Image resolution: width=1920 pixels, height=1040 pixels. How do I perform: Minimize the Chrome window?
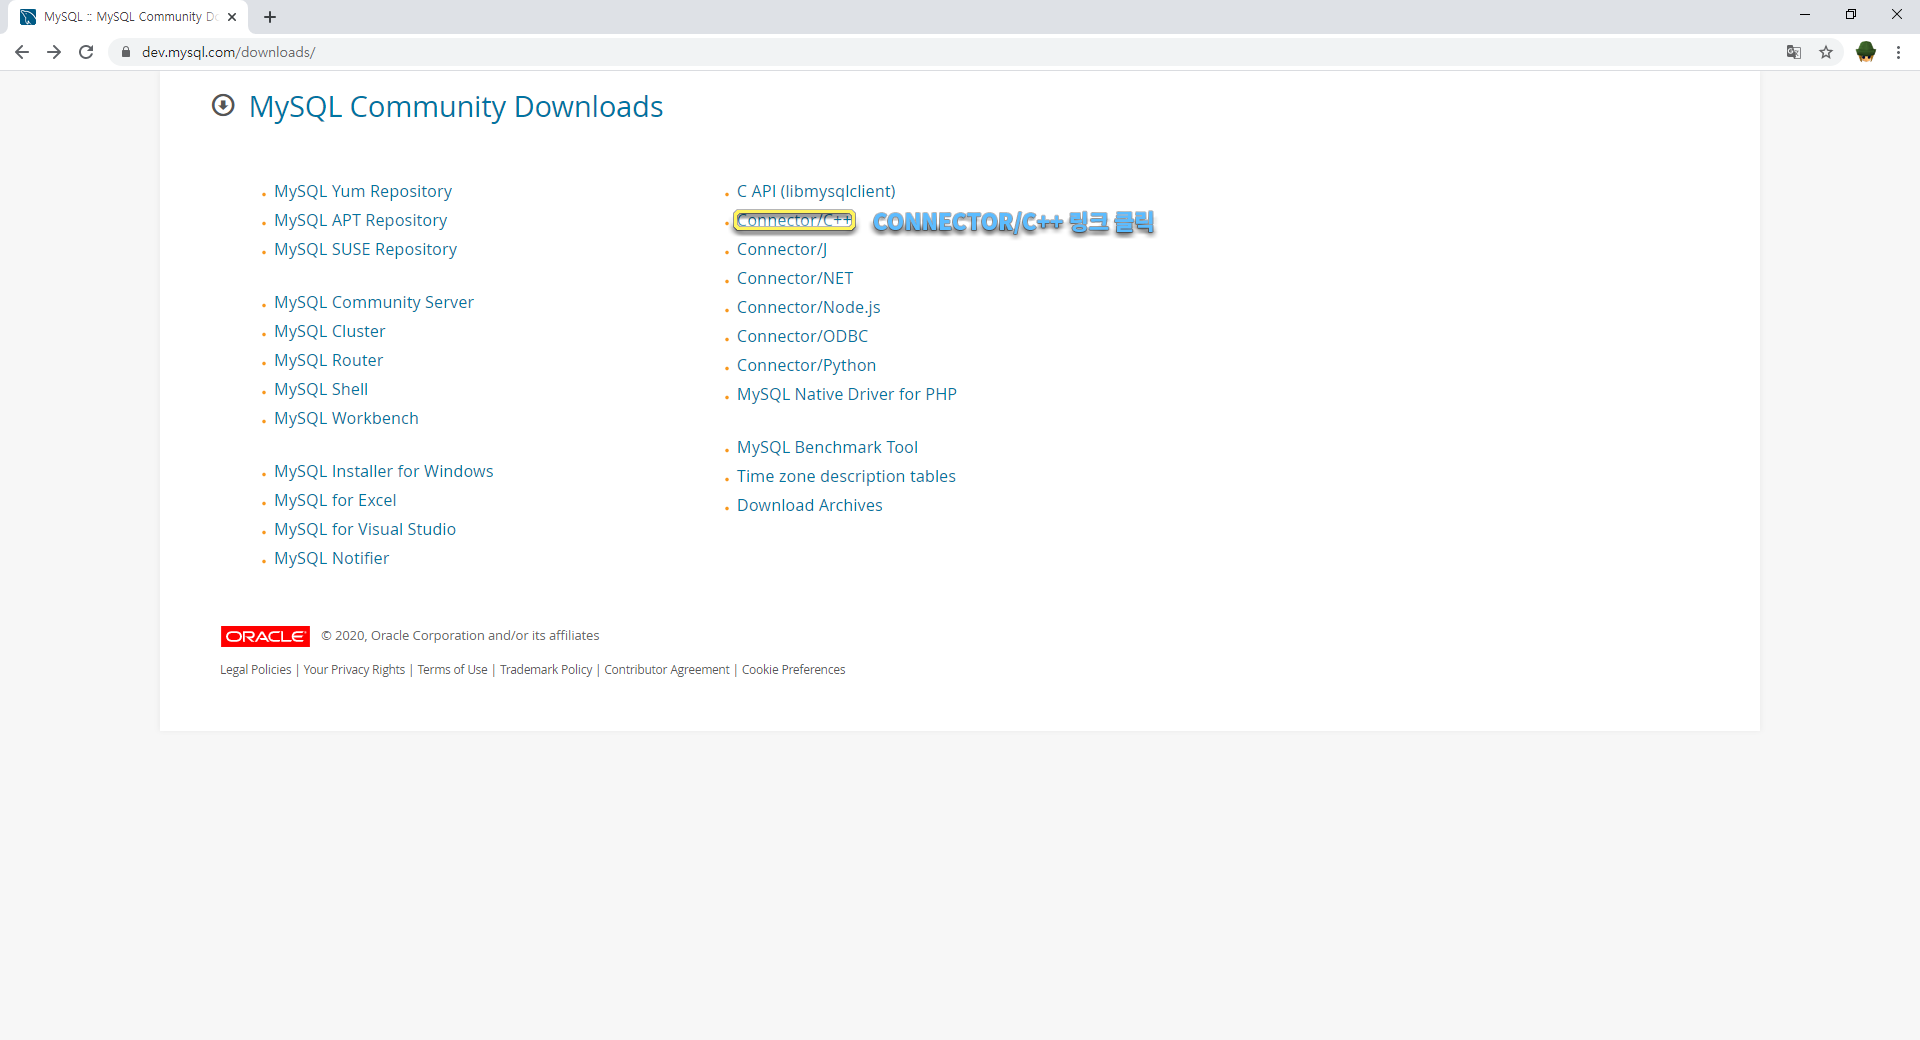pos(1805,15)
